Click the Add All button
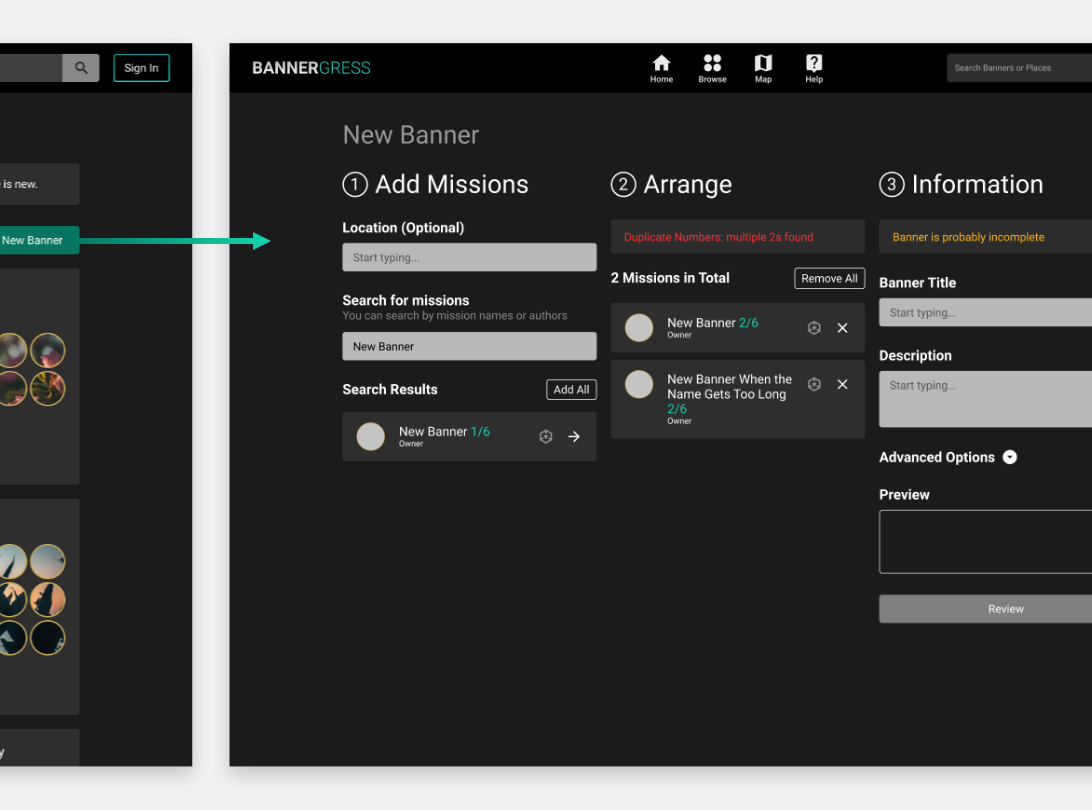Screen dimensions: 1092x810 click(571, 390)
